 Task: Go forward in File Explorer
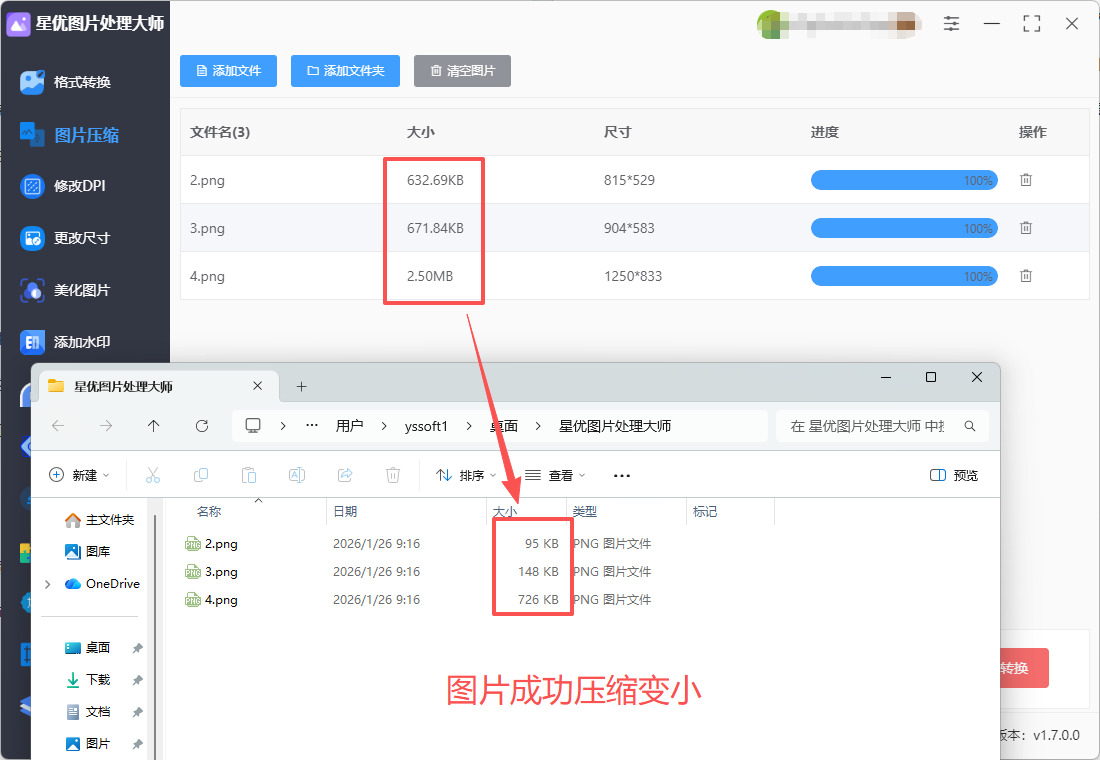(106, 426)
